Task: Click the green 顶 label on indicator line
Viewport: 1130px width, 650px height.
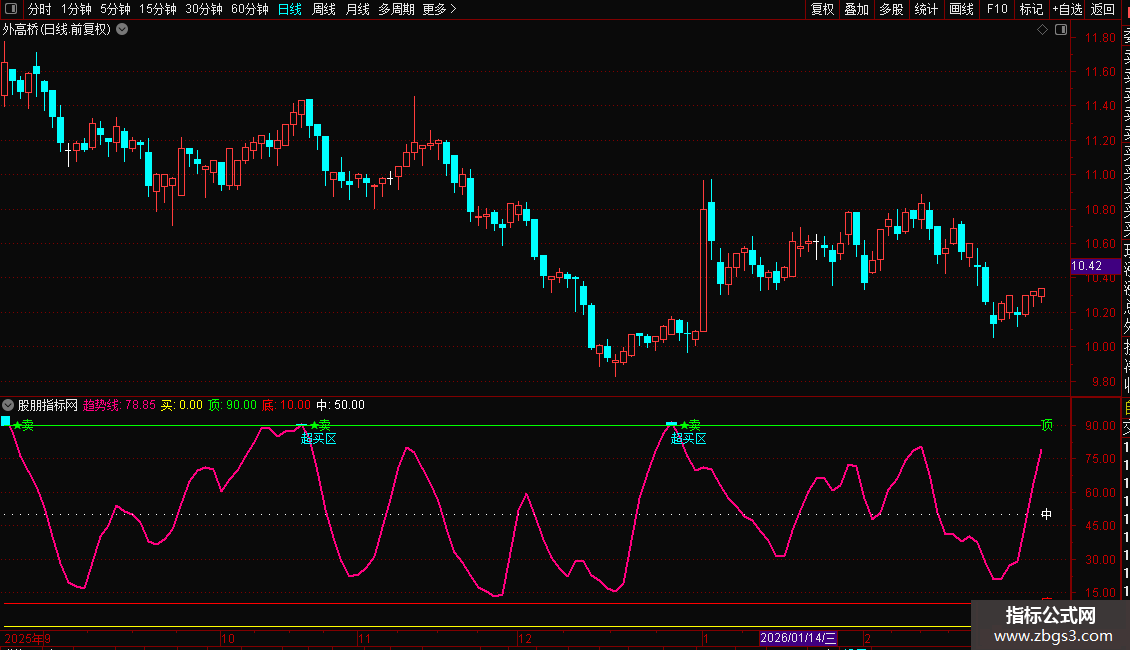Action: point(1046,425)
